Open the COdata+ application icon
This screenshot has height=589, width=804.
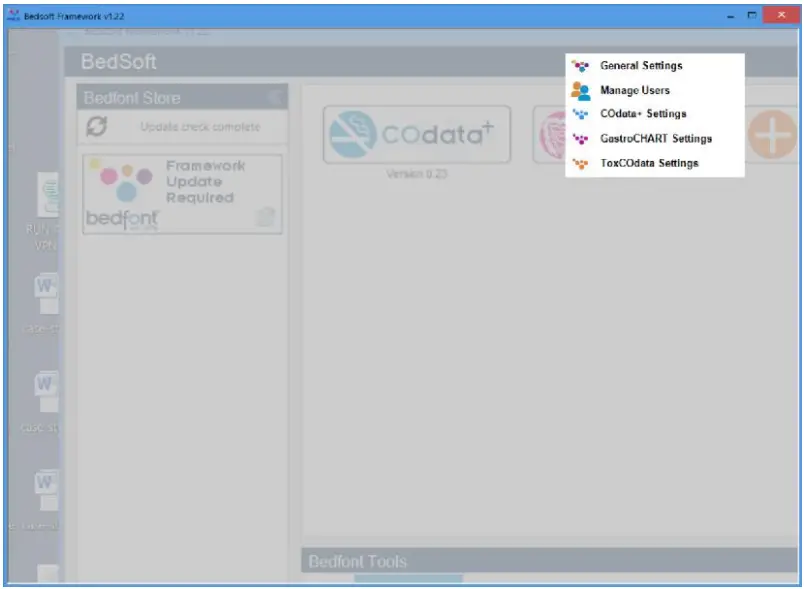[x=418, y=135]
